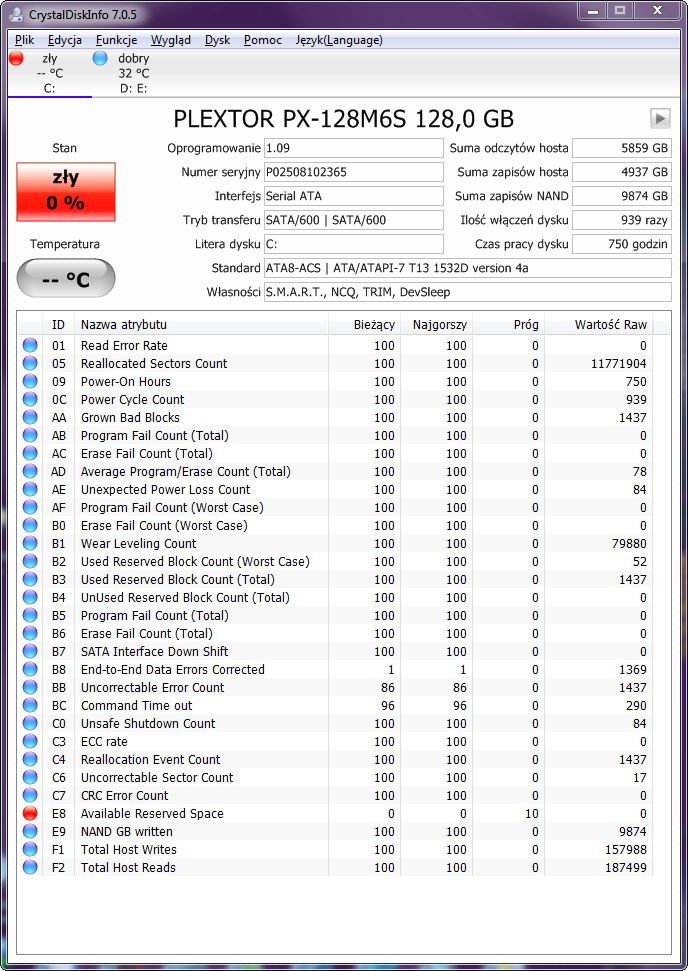Click the blue icon for Grown Bad Blocks
The image size is (688, 971).
[x=30, y=417]
